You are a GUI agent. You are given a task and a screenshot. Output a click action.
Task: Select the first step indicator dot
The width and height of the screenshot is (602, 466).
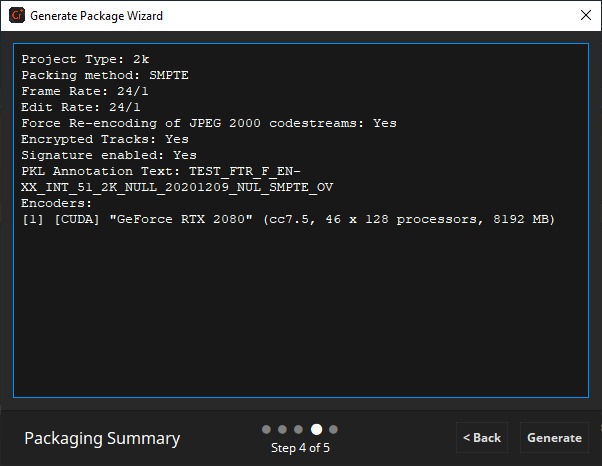pos(267,429)
